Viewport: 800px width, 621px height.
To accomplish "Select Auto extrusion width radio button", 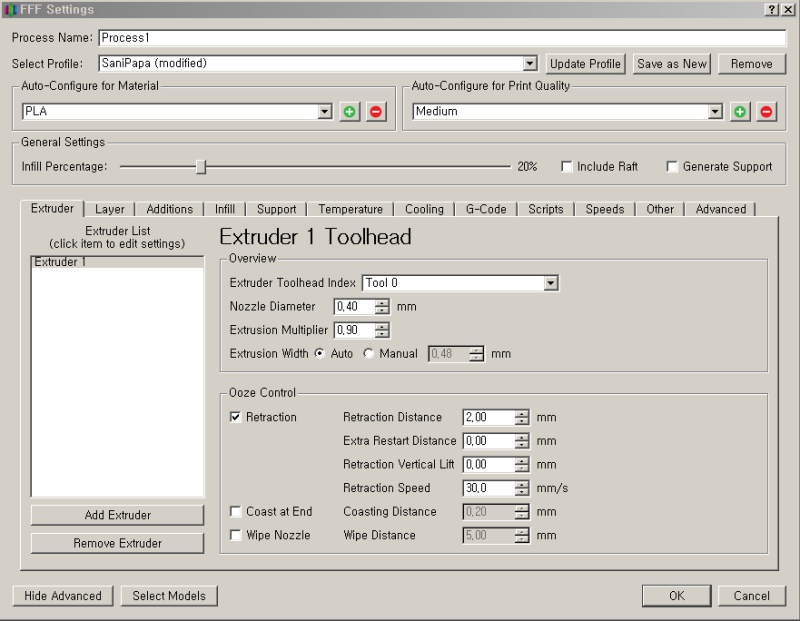I will (x=319, y=354).
